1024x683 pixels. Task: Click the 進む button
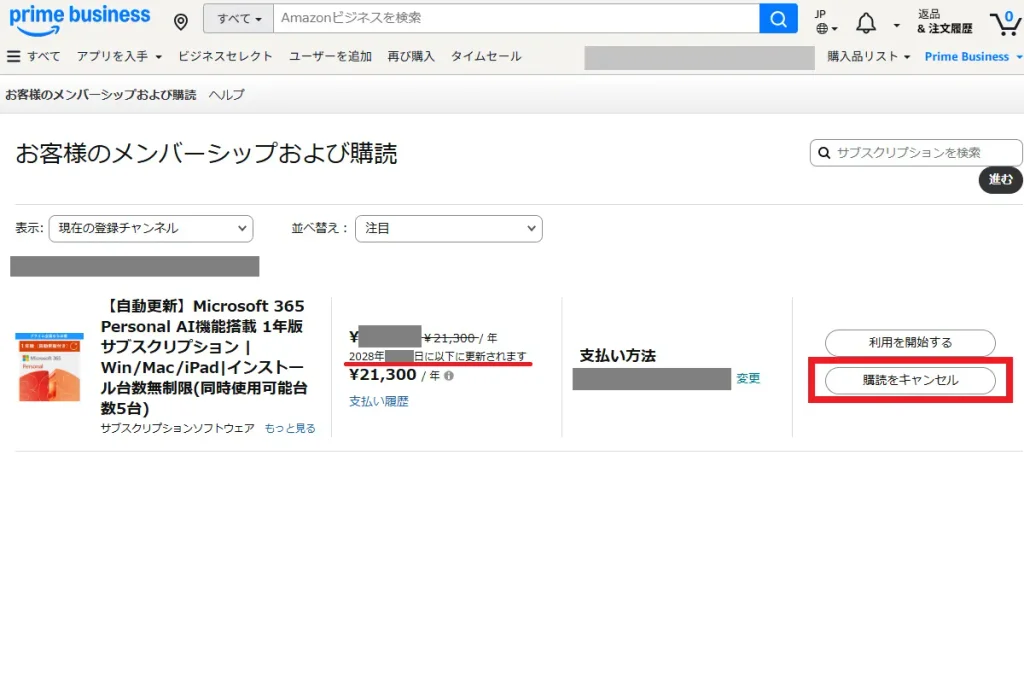point(1000,180)
